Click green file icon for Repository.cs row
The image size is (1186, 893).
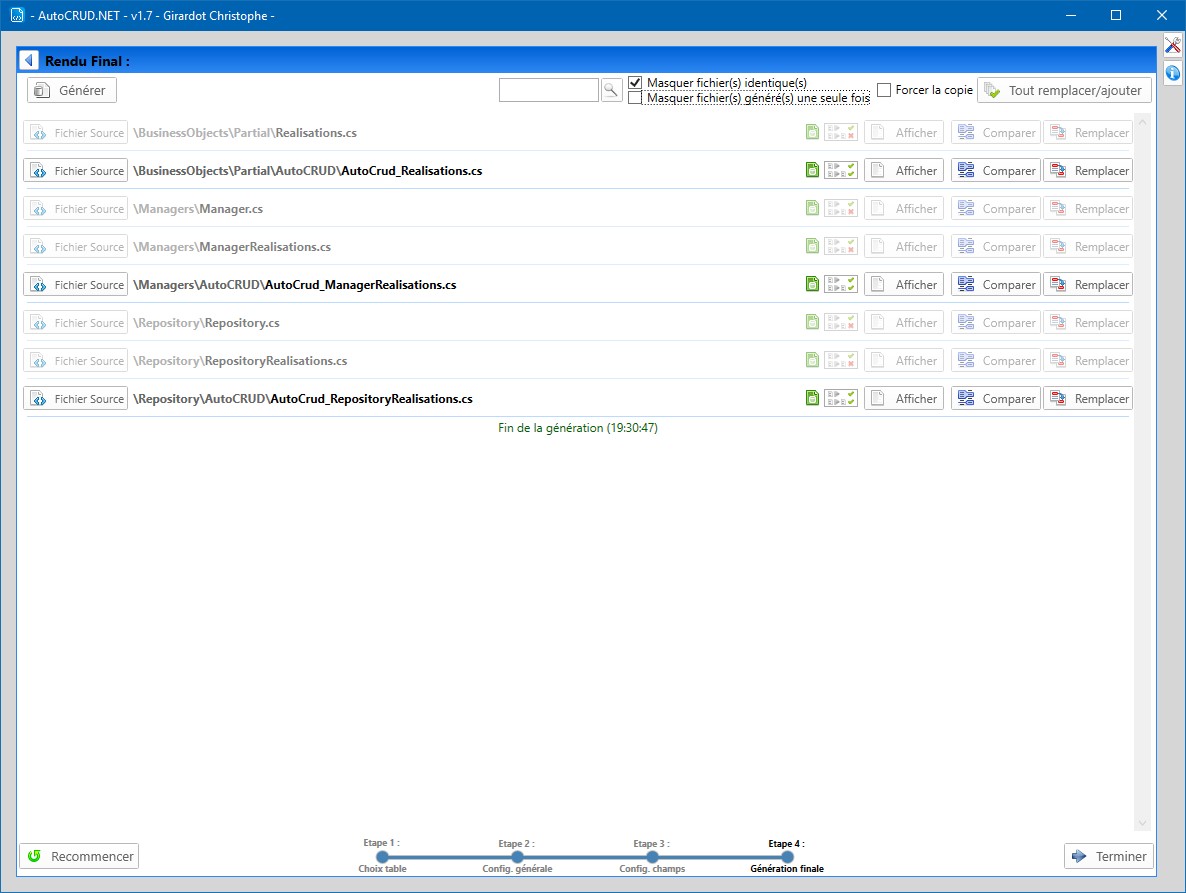pyautogui.click(x=812, y=322)
